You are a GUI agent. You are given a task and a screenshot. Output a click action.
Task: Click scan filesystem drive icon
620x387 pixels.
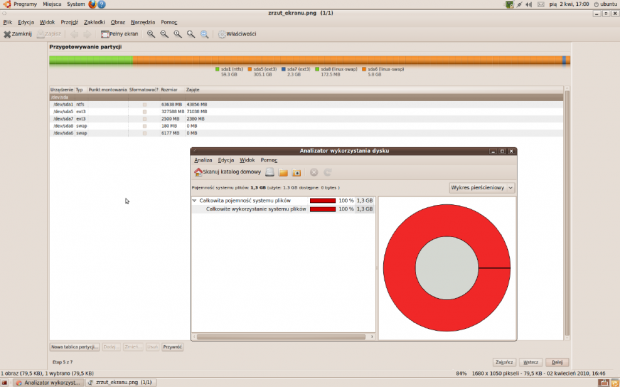(270, 172)
